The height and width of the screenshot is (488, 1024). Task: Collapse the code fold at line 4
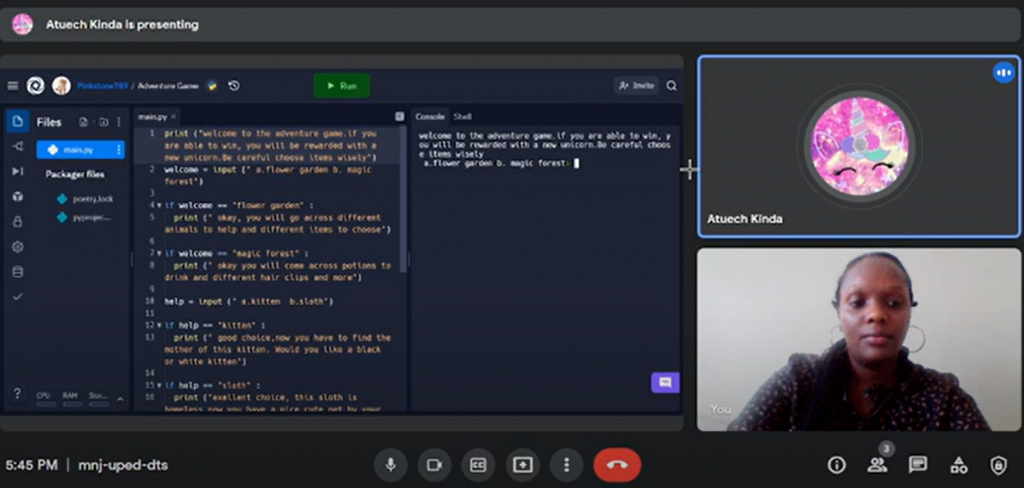pyautogui.click(x=159, y=205)
